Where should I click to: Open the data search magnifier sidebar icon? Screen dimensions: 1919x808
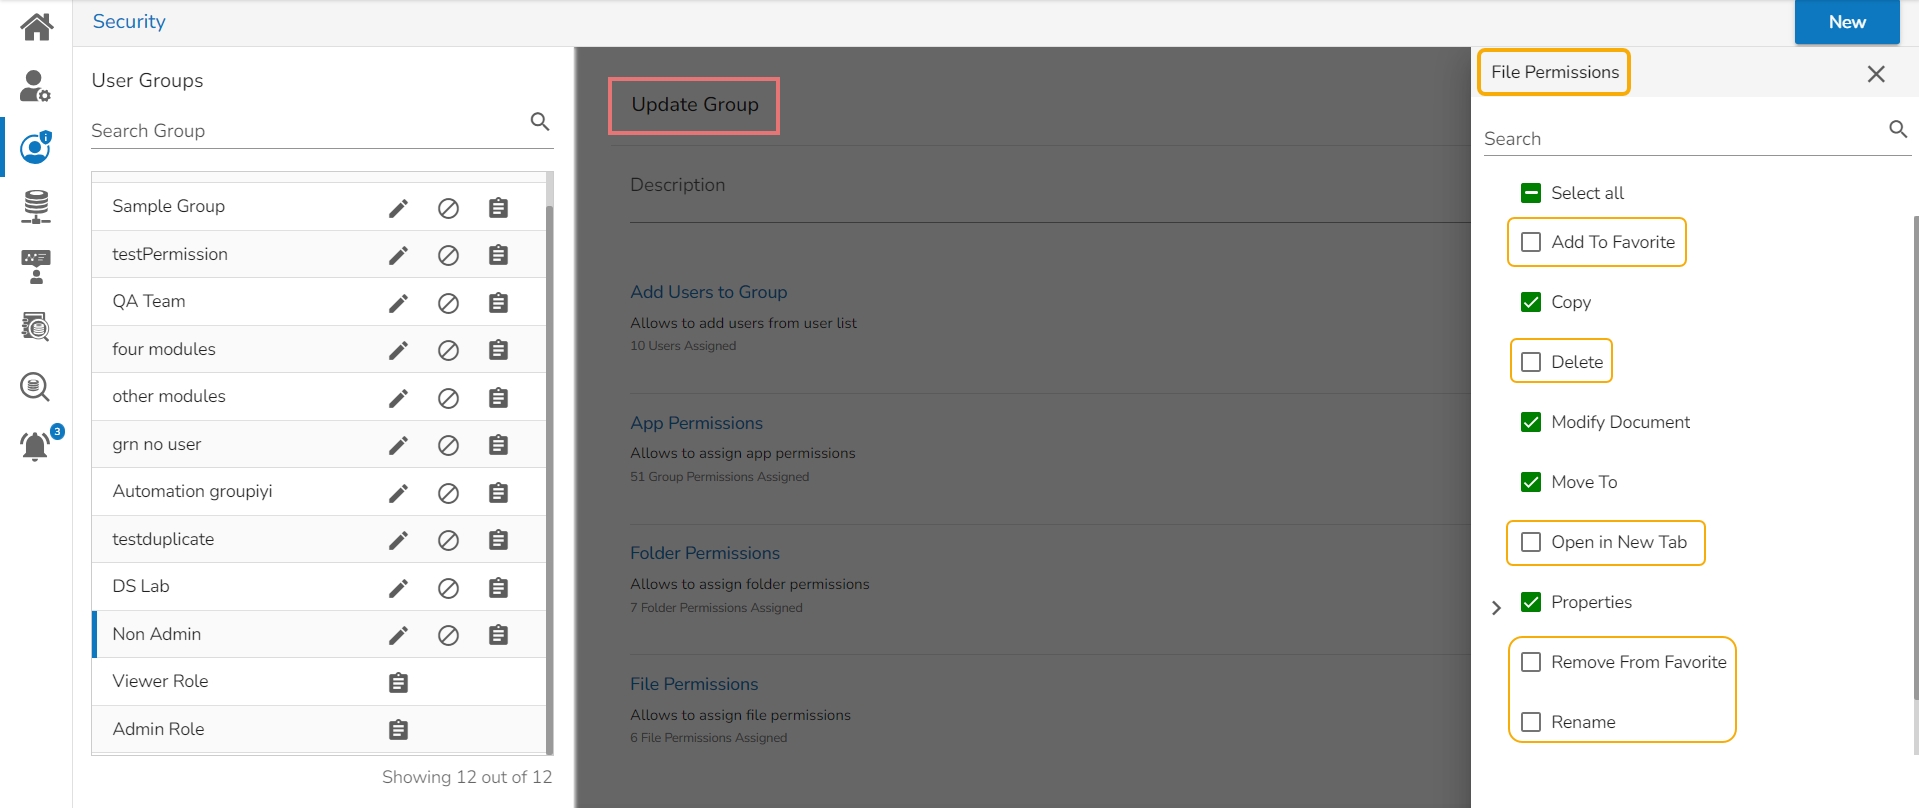36,386
